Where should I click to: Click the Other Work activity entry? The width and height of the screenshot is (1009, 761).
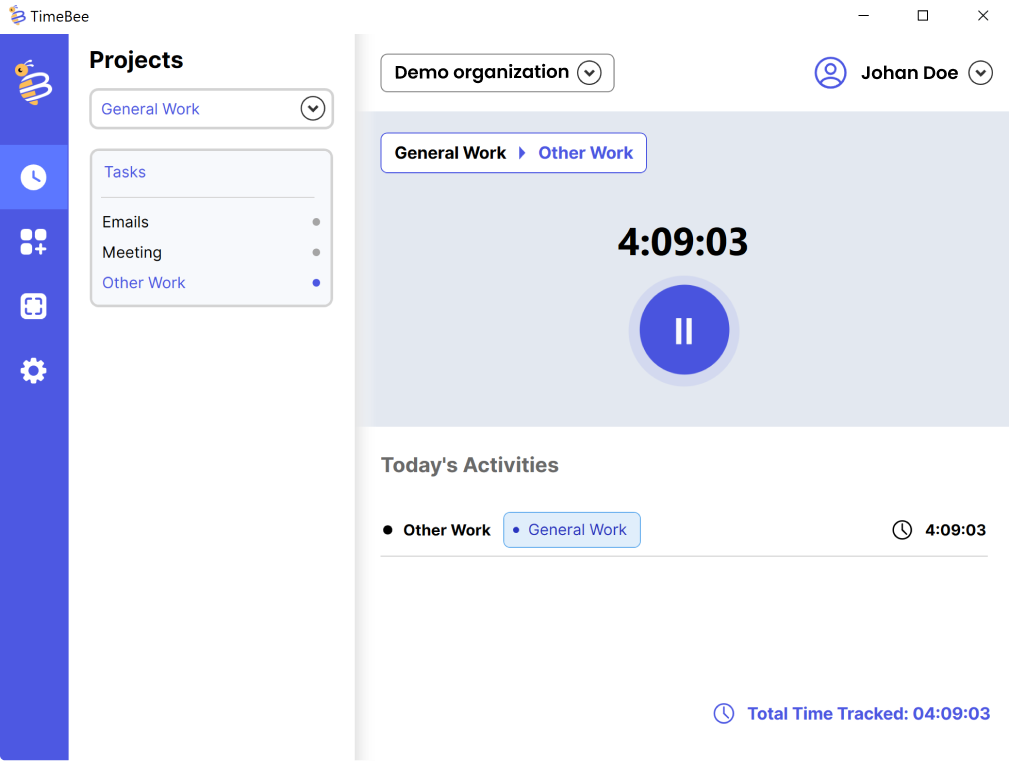pyautogui.click(x=446, y=530)
